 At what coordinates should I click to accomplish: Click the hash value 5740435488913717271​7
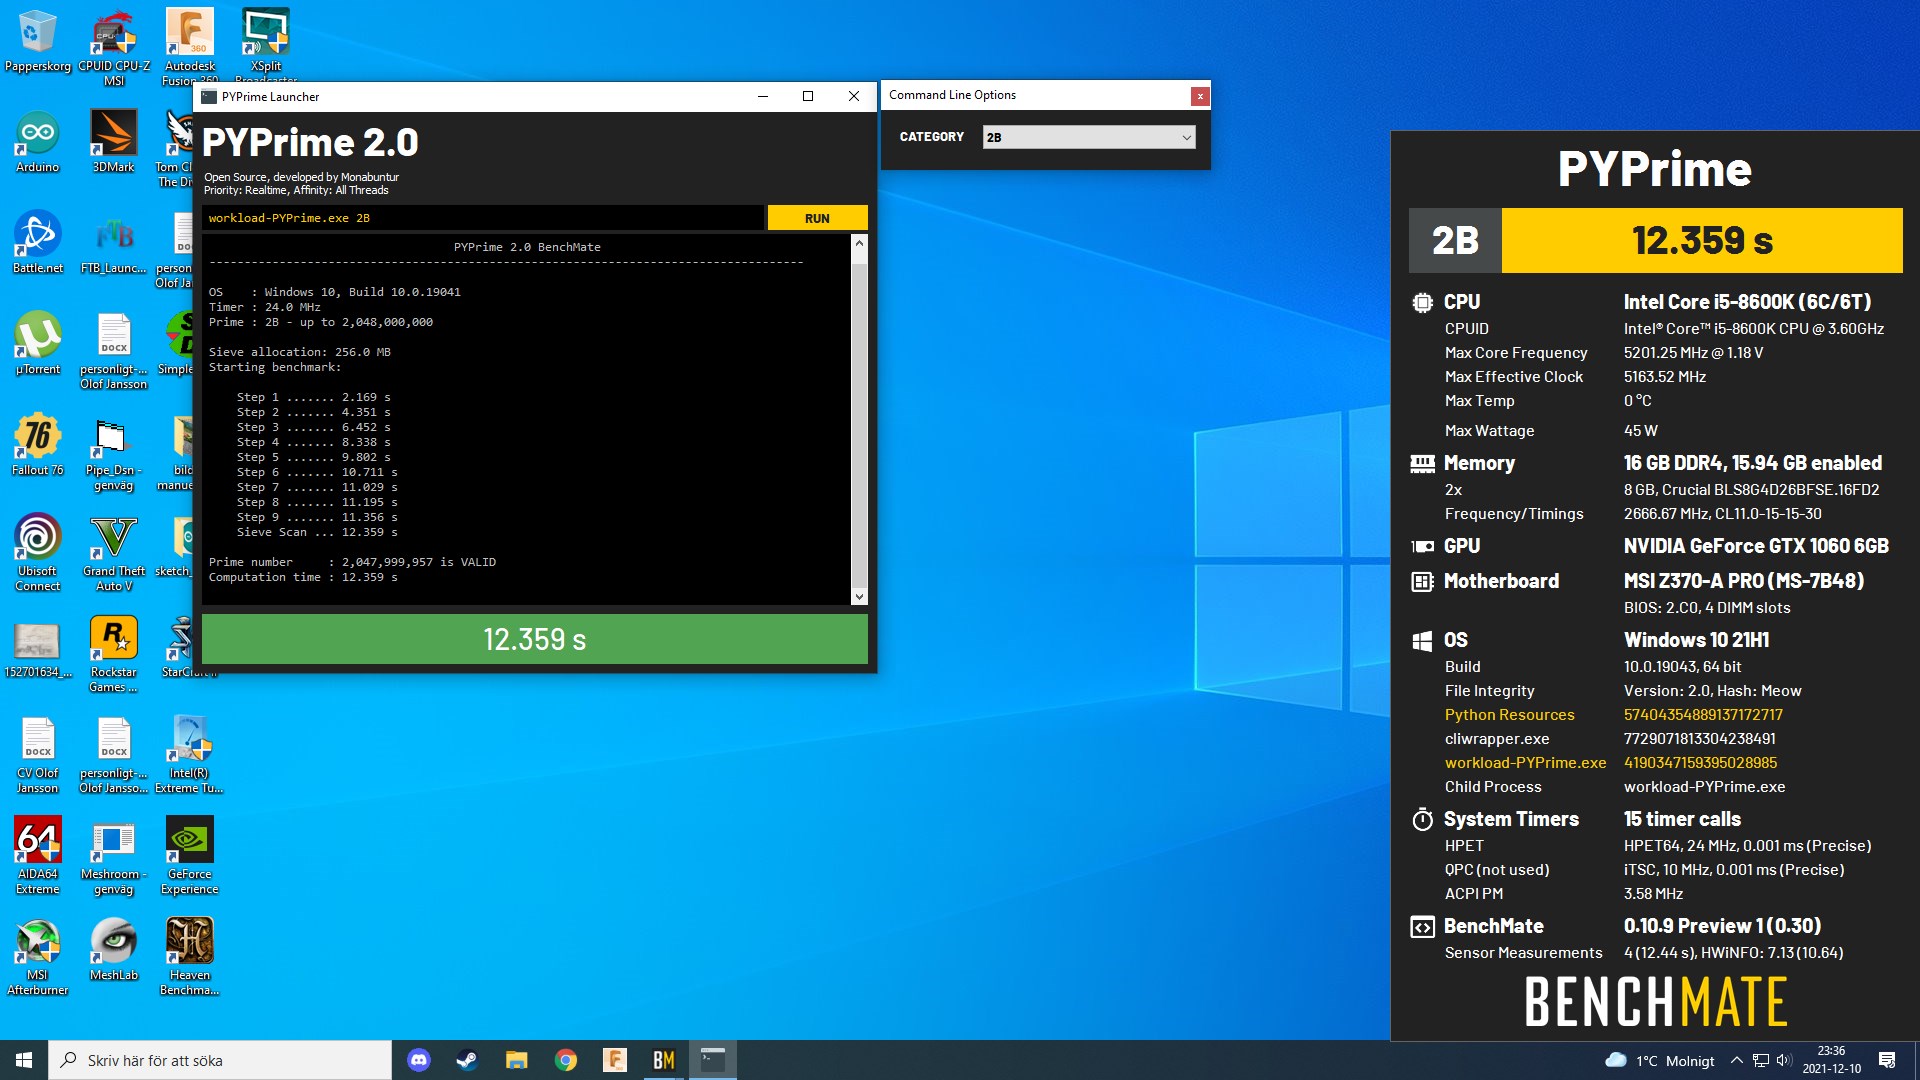(1703, 715)
